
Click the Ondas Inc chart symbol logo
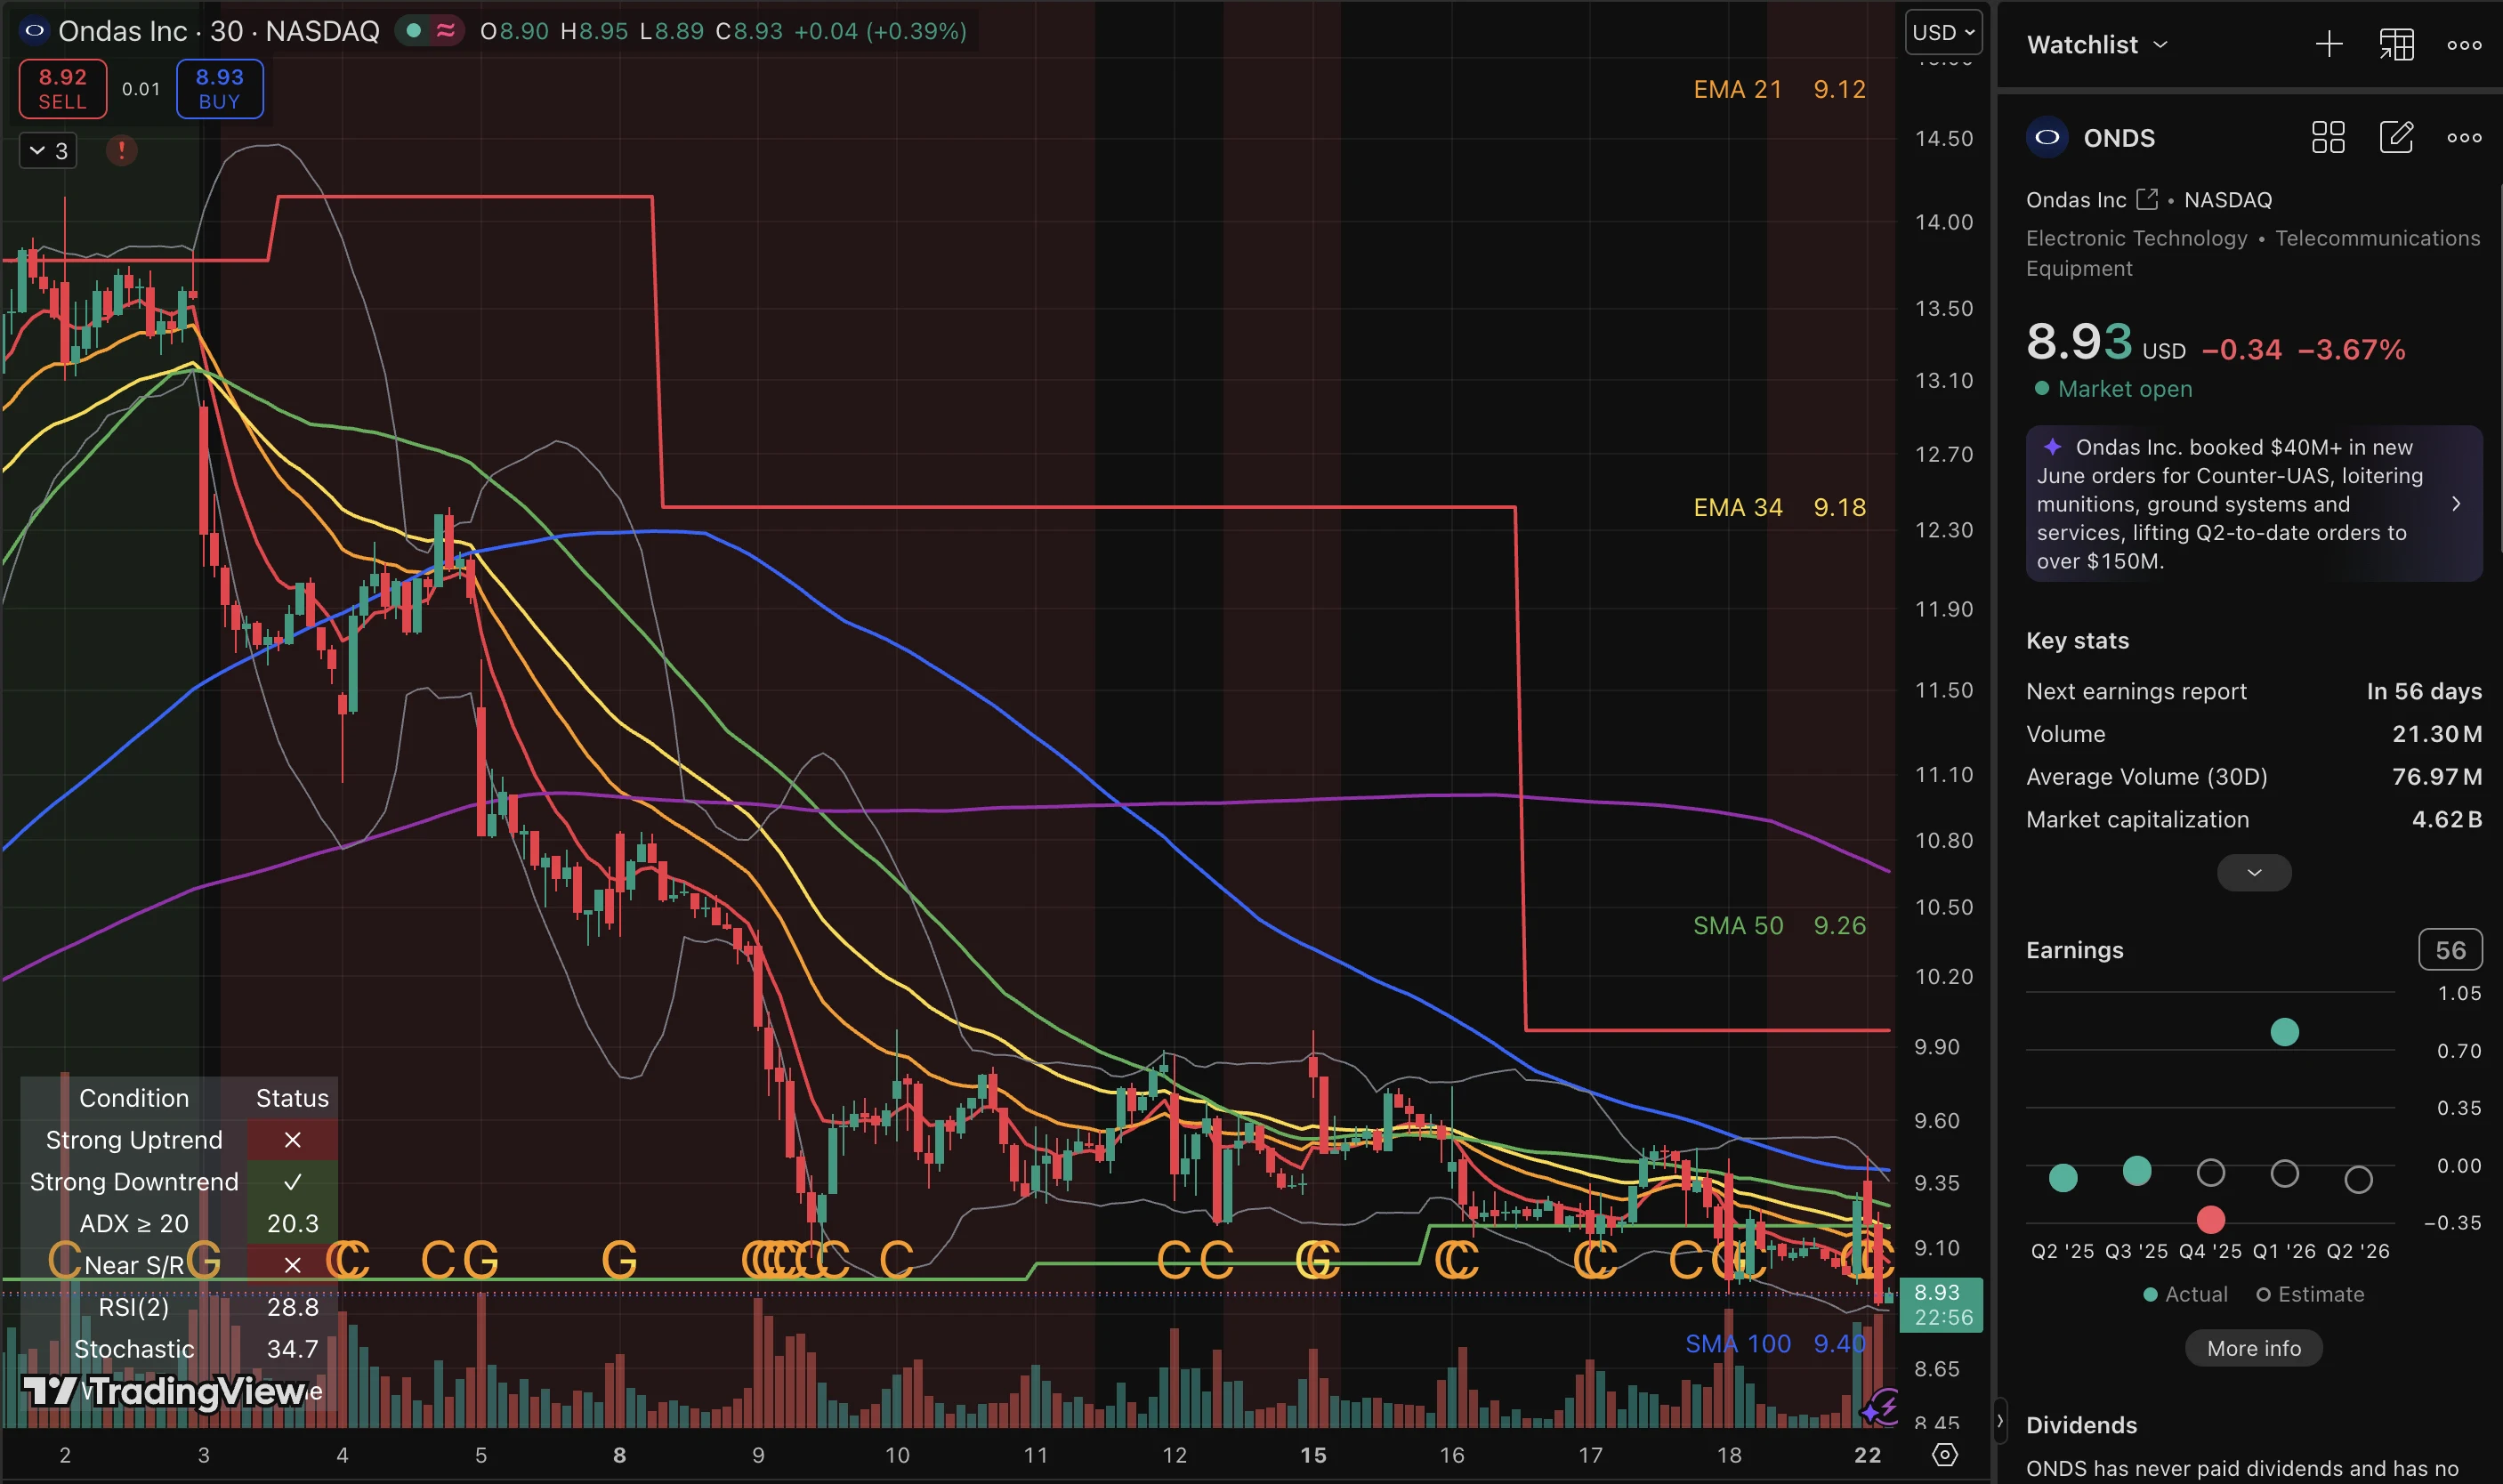(34, 31)
